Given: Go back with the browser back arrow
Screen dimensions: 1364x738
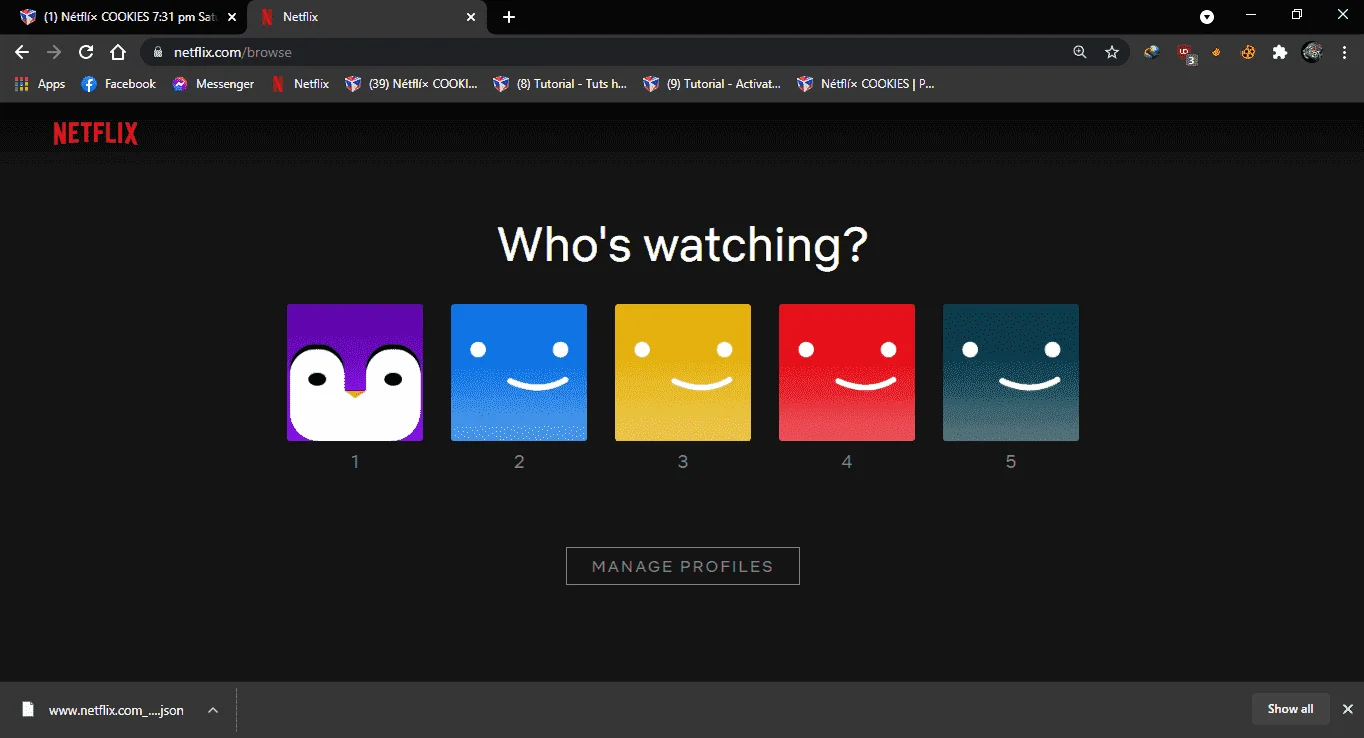Looking at the screenshot, I should pos(22,52).
